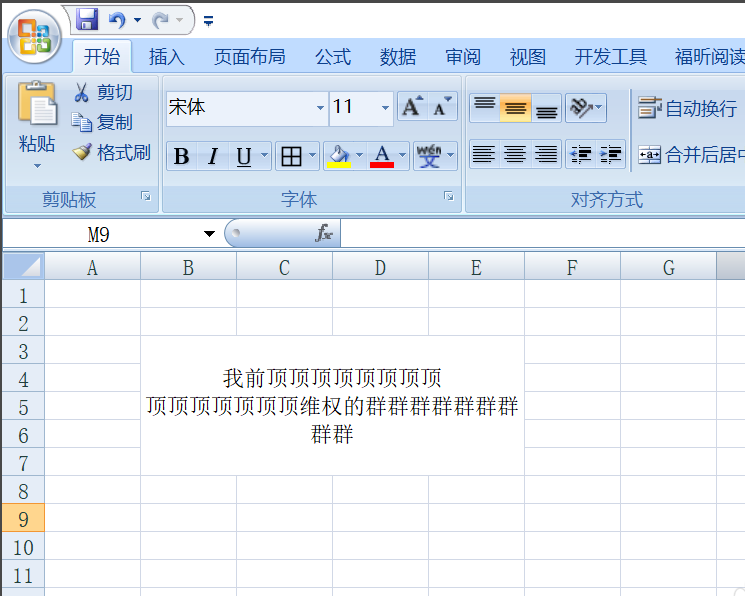Image resolution: width=745 pixels, height=596 pixels.
Task: Toggle italic formatting
Action: 213,156
